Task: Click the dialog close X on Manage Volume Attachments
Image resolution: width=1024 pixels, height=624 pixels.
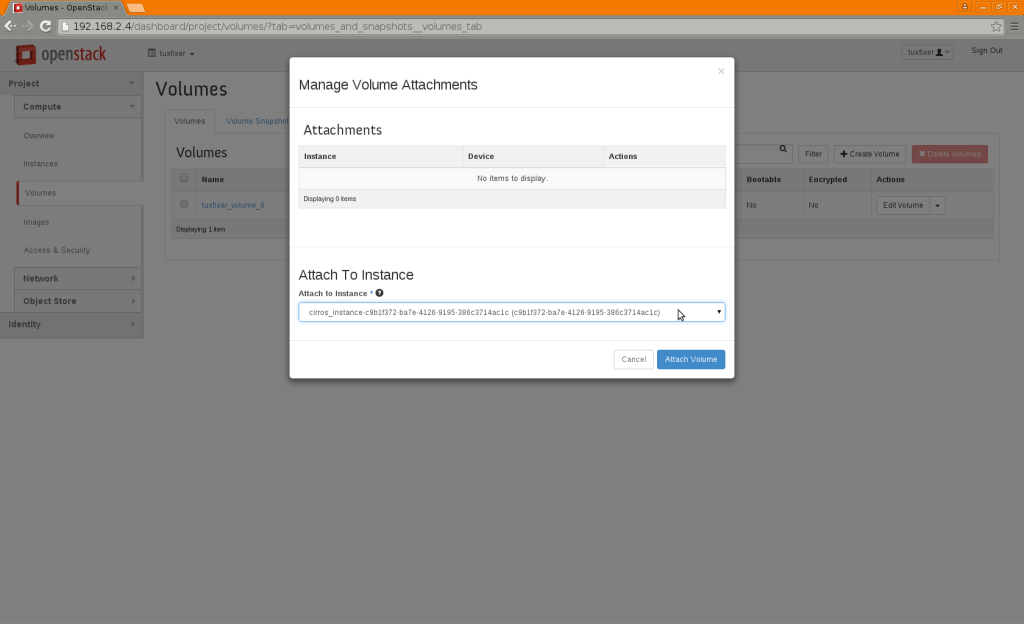Action: pos(721,71)
